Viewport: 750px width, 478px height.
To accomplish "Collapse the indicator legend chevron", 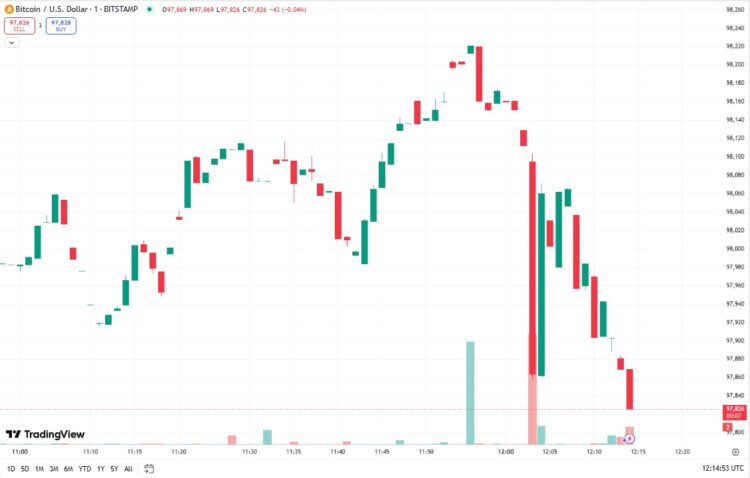I will [11, 43].
